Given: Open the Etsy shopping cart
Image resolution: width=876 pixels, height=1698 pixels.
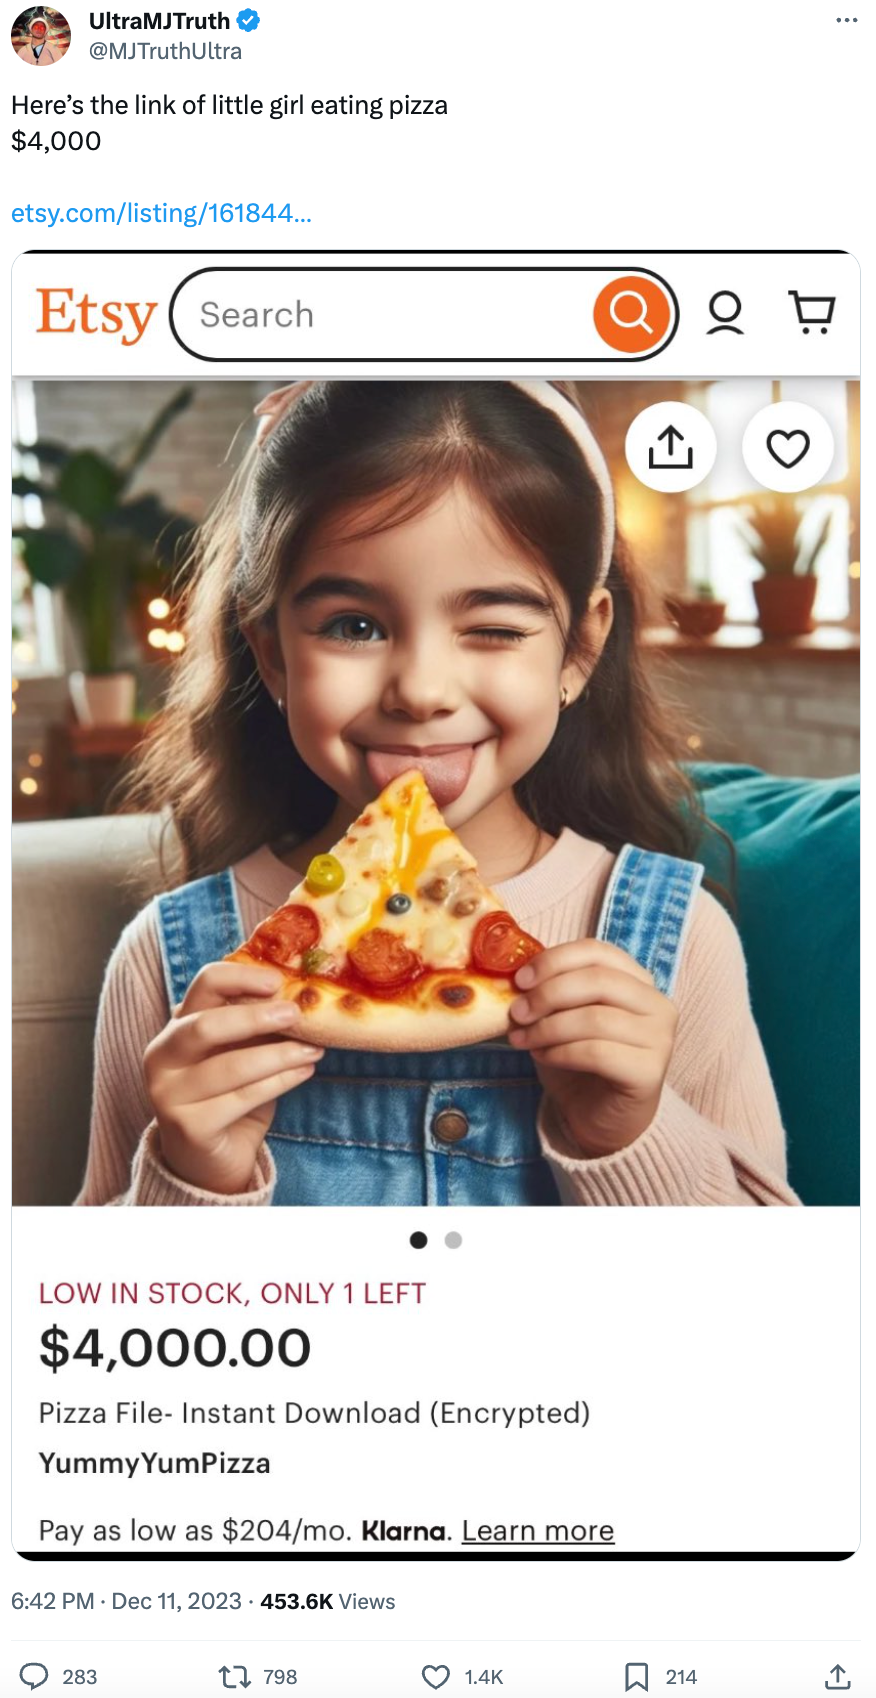Looking at the screenshot, I should click(811, 312).
